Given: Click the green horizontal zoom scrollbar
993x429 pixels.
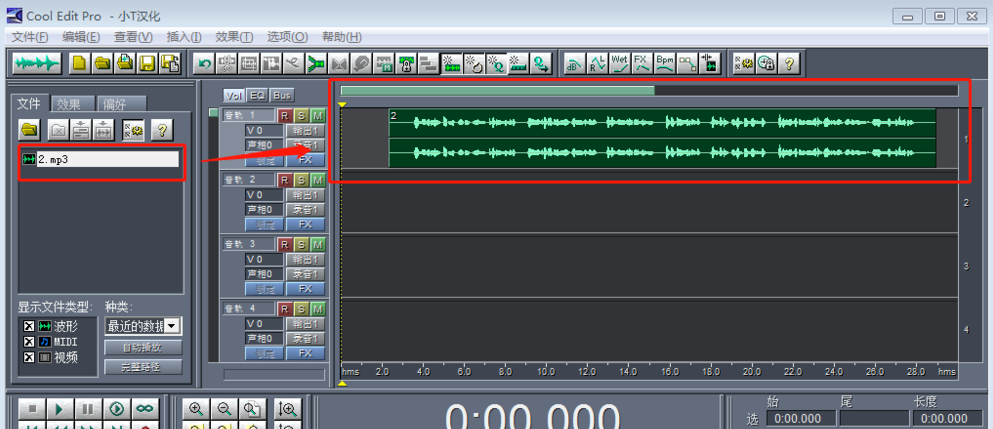Looking at the screenshot, I should [x=497, y=91].
